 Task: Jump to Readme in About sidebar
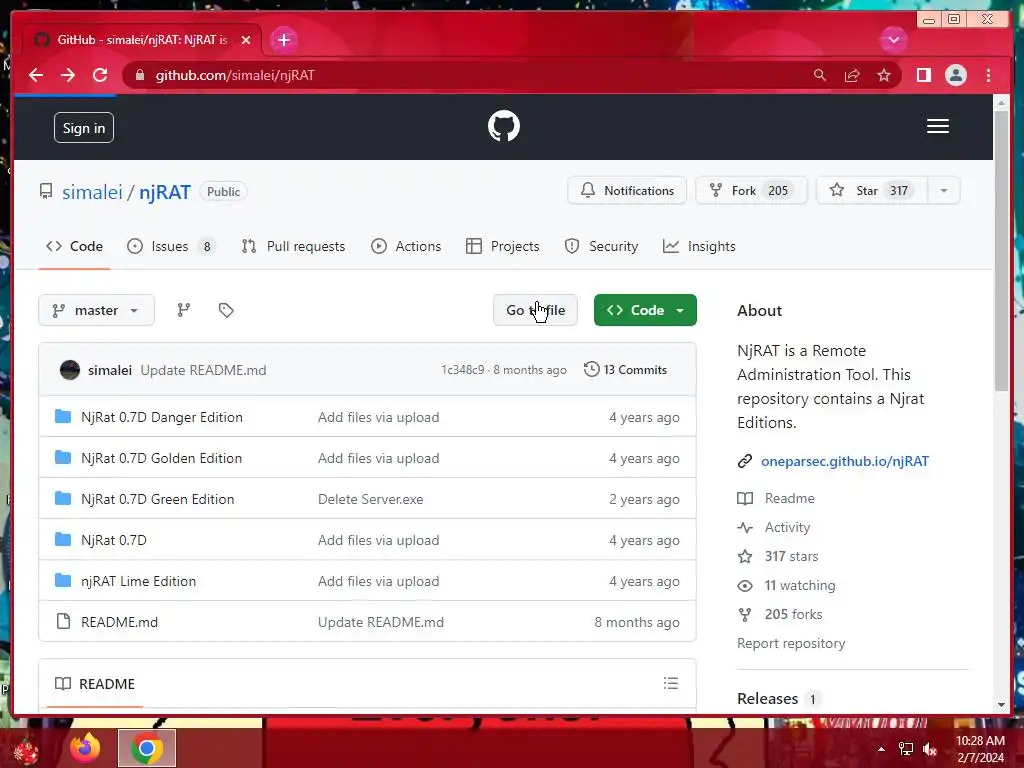[x=776, y=498]
